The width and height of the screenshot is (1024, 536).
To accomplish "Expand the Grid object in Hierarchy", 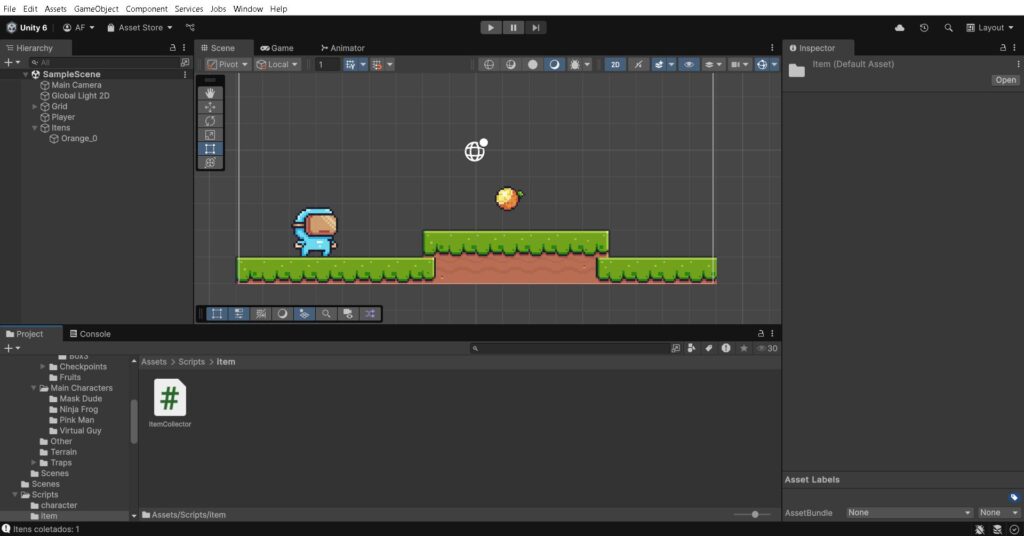I will [x=35, y=106].
